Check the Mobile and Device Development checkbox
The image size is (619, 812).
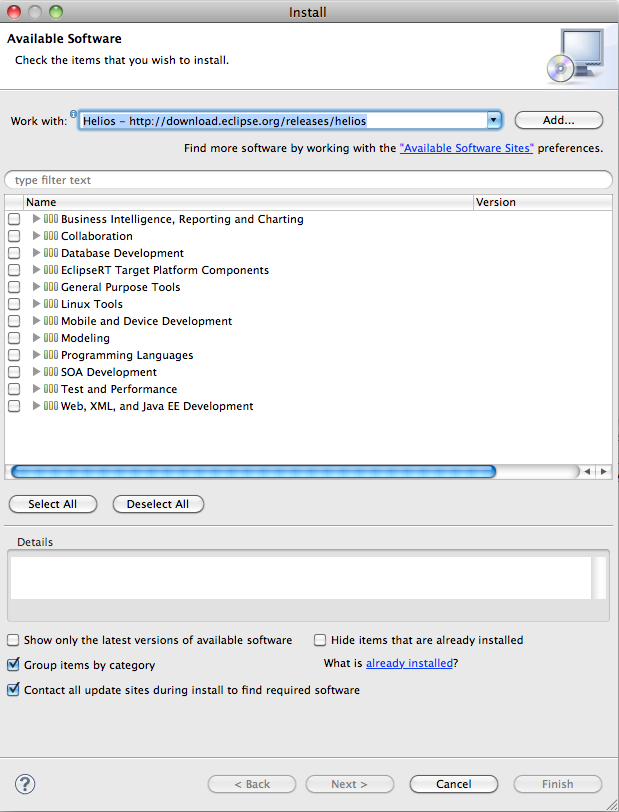click(14, 321)
